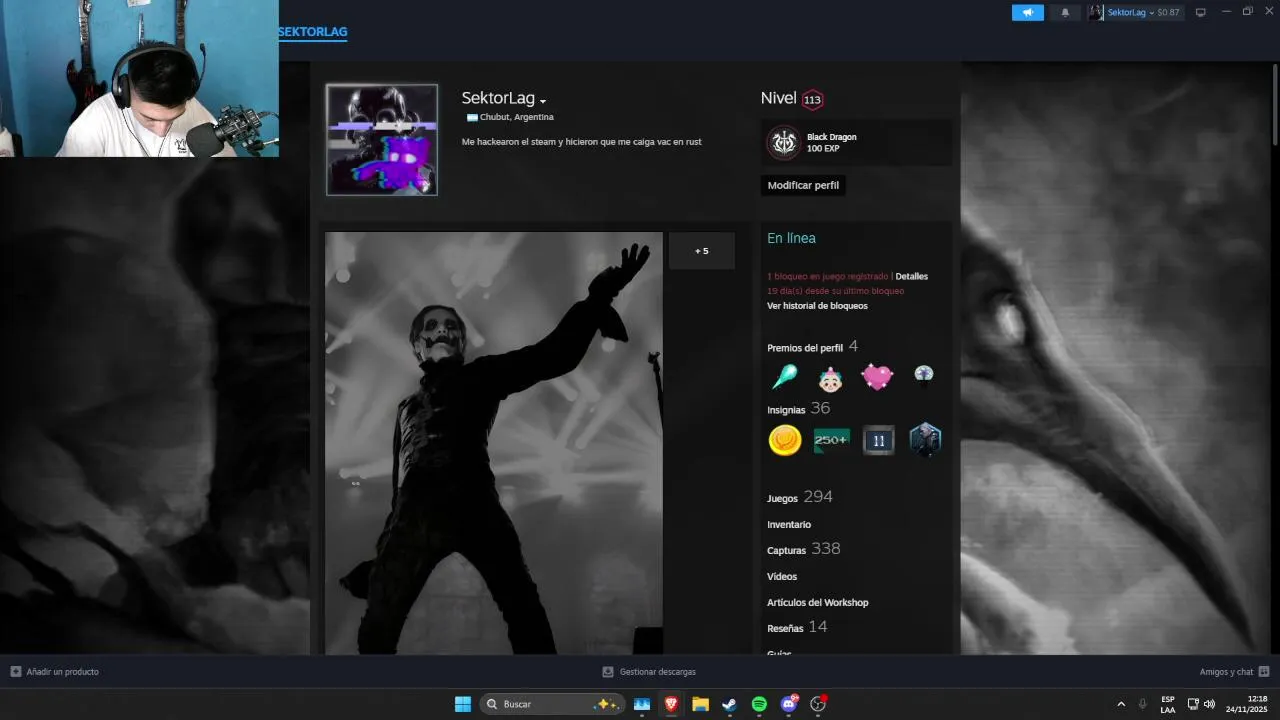Open File Explorer from taskbar
Image resolution: width=1280 pixels, height=720 pixels.
[700, 704]
